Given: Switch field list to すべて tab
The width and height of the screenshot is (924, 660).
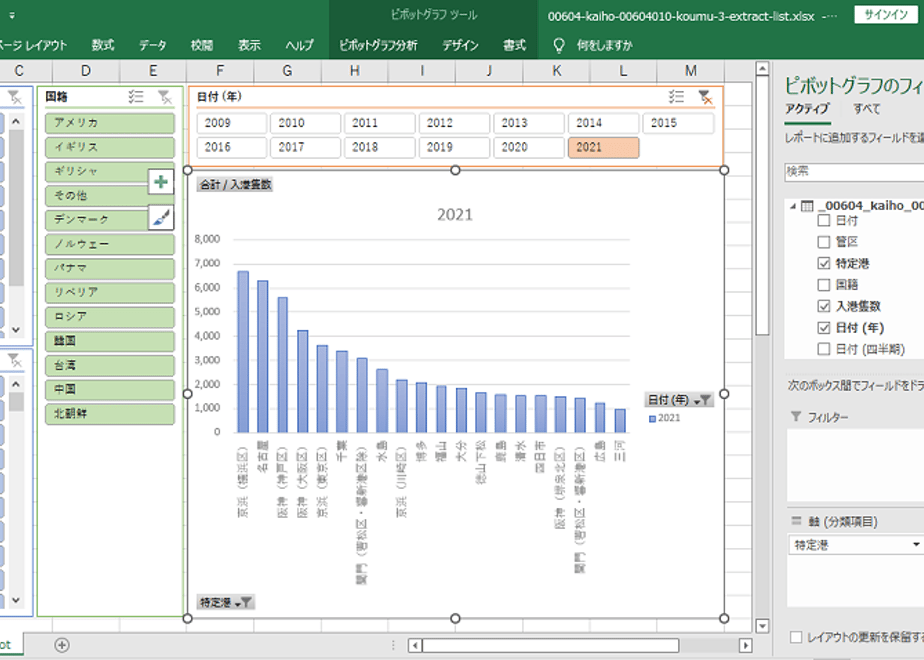Looking at the screenshot, I should click(866, 108).
